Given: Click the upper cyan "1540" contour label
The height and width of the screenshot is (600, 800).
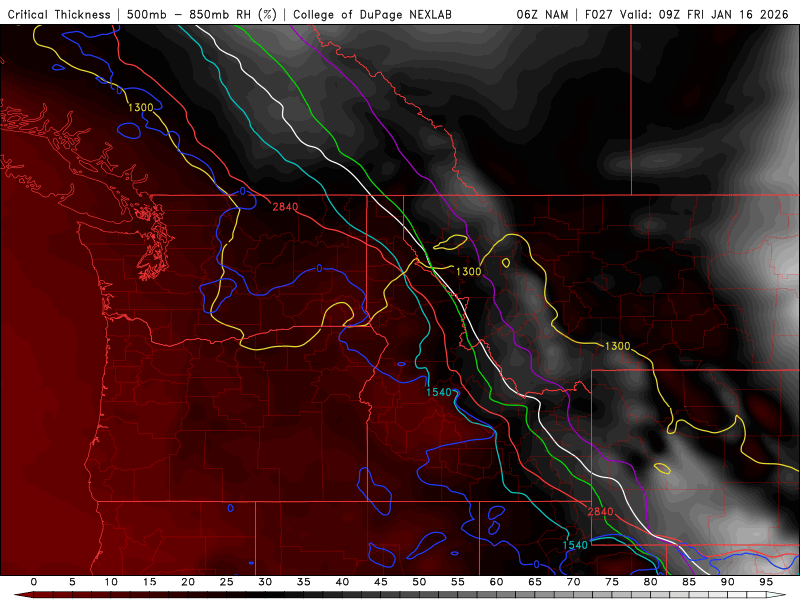Looking at the screenshot, I should pyautogui.click(x=439, y=392).
